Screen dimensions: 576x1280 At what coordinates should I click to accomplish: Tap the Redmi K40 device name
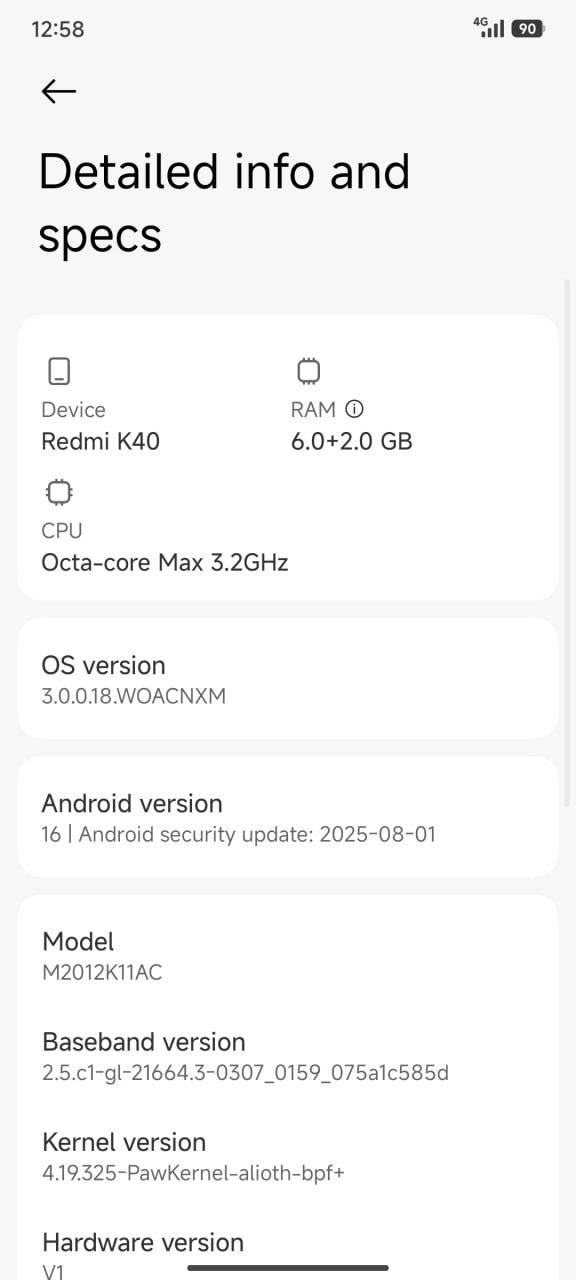pos(100,441)
